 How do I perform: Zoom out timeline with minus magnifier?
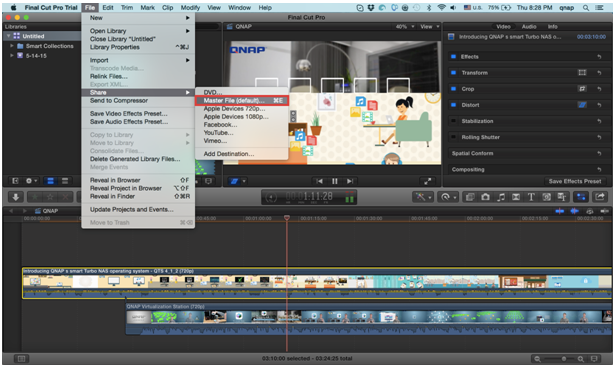coord(537,359)
